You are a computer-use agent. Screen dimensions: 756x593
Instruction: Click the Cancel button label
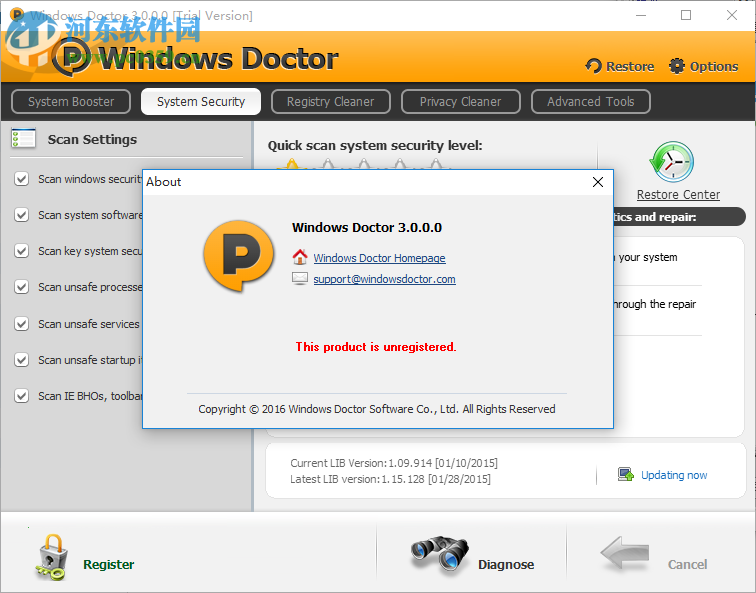687,564
